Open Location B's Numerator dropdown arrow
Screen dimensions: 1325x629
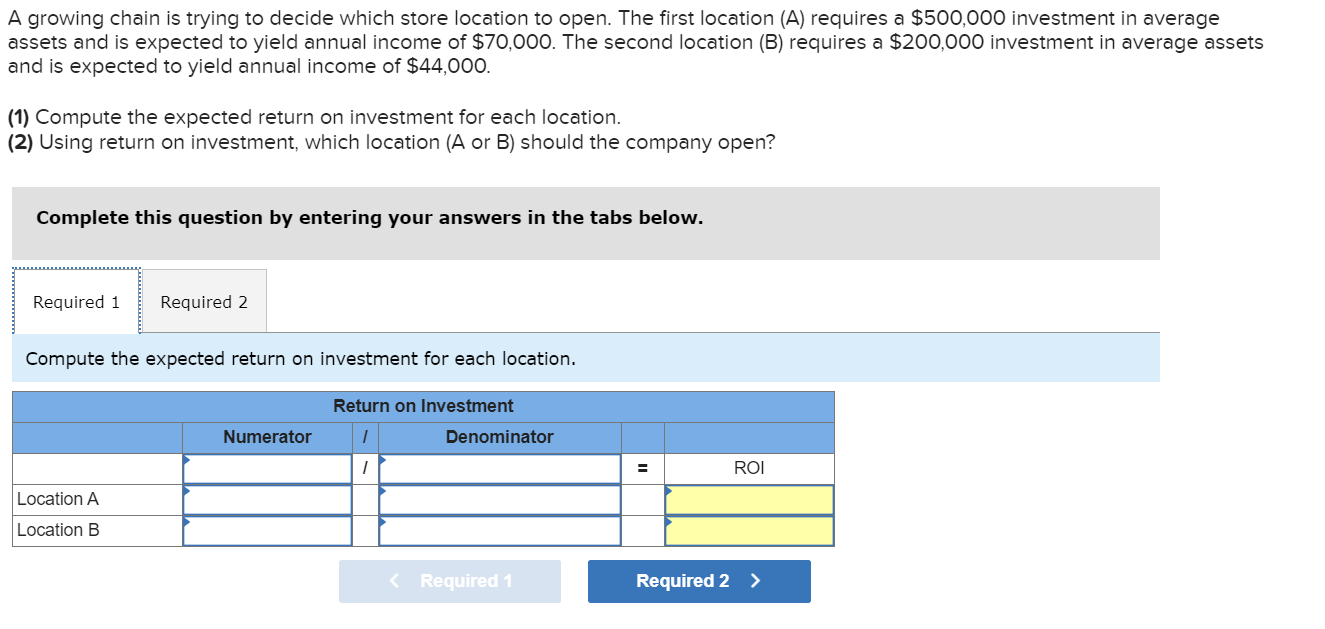tap(186, 521)
